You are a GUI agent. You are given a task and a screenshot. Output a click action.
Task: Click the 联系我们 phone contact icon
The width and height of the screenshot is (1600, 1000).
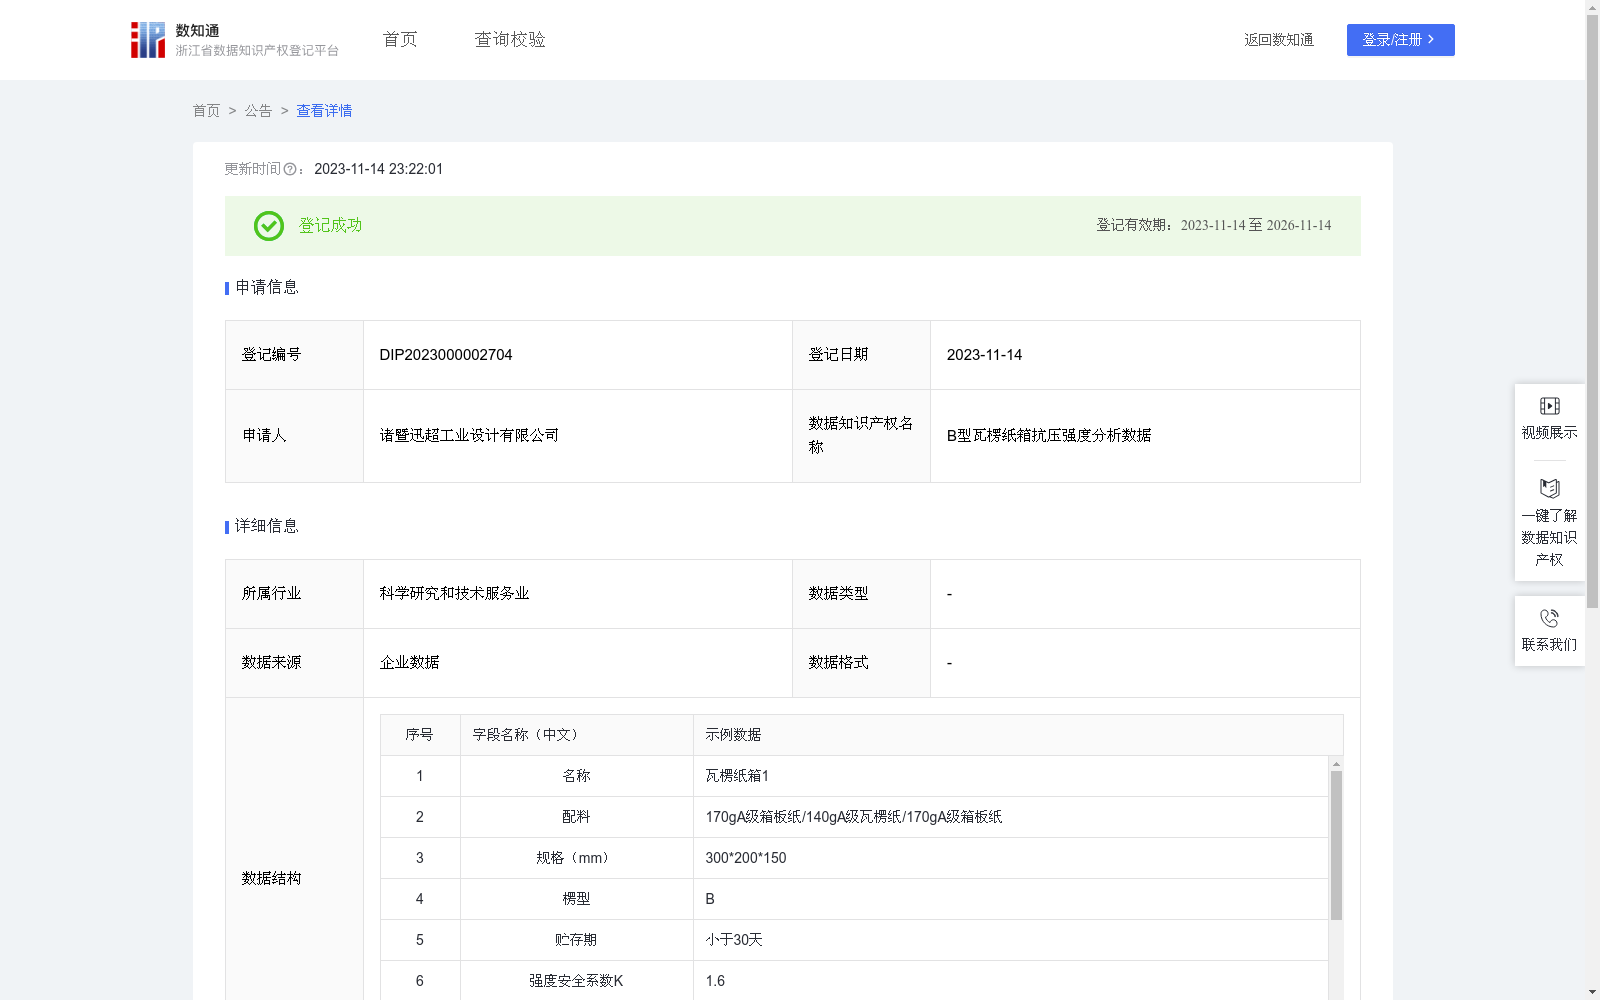click(1549, 619)
